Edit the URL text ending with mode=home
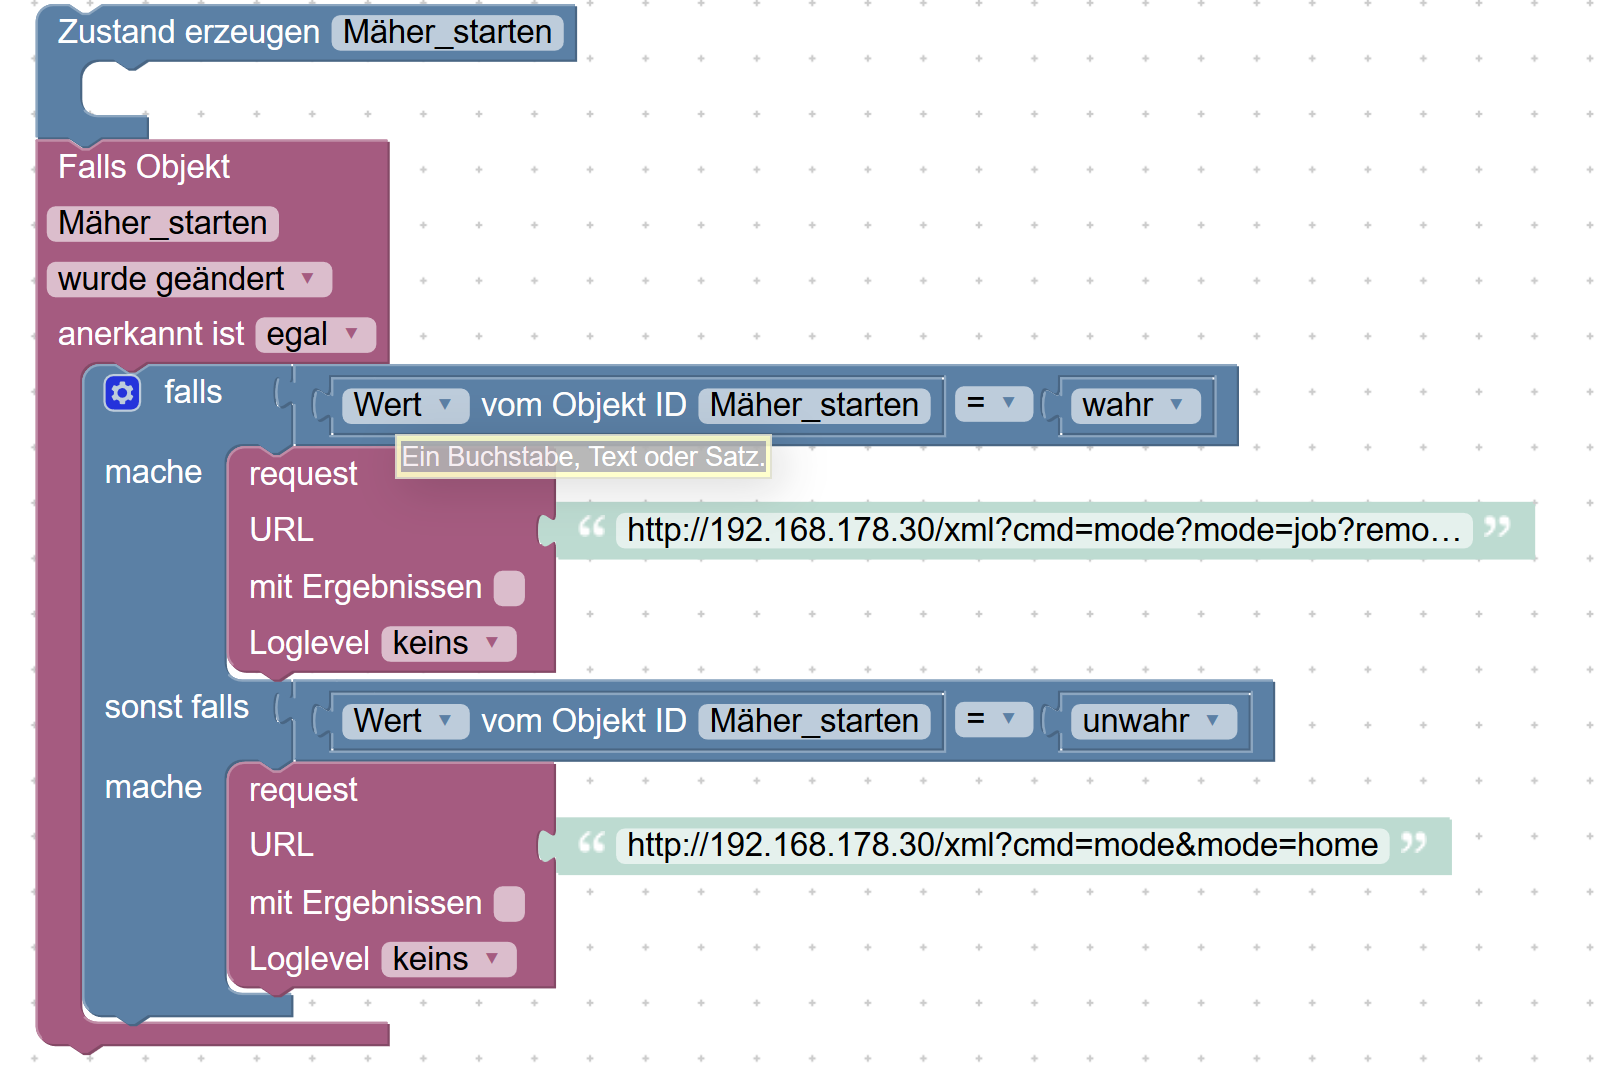Screen dimensions: 1611x1074 tap(1001, 846)
